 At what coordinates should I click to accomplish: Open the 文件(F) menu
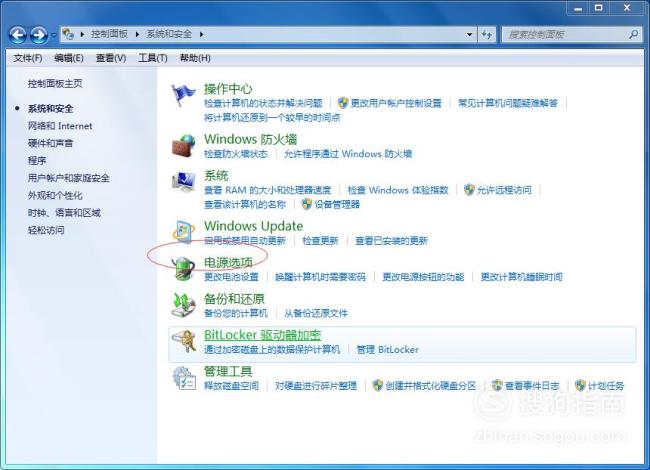[x=28, y=58]
